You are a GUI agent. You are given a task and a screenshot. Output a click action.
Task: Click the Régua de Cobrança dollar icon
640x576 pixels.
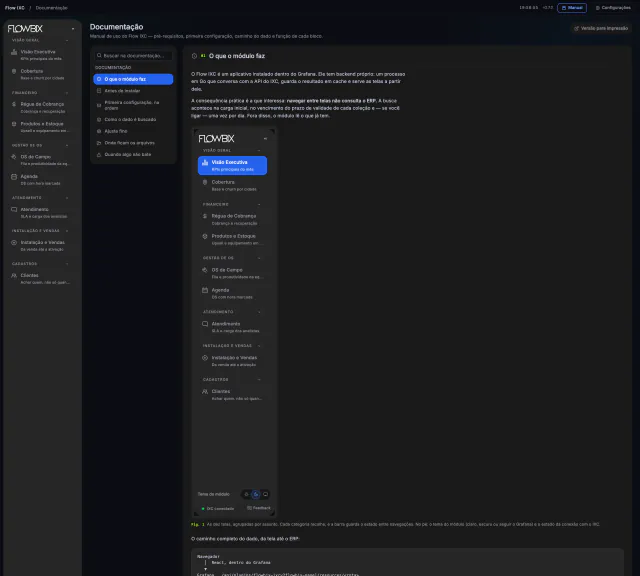14,104
